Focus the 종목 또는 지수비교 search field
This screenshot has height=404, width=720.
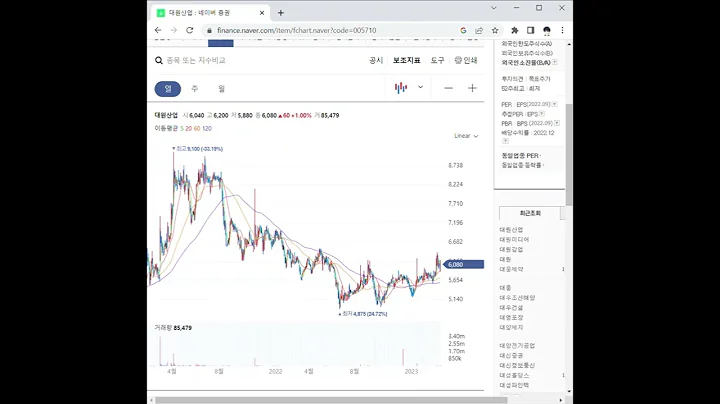coord(196,60)
